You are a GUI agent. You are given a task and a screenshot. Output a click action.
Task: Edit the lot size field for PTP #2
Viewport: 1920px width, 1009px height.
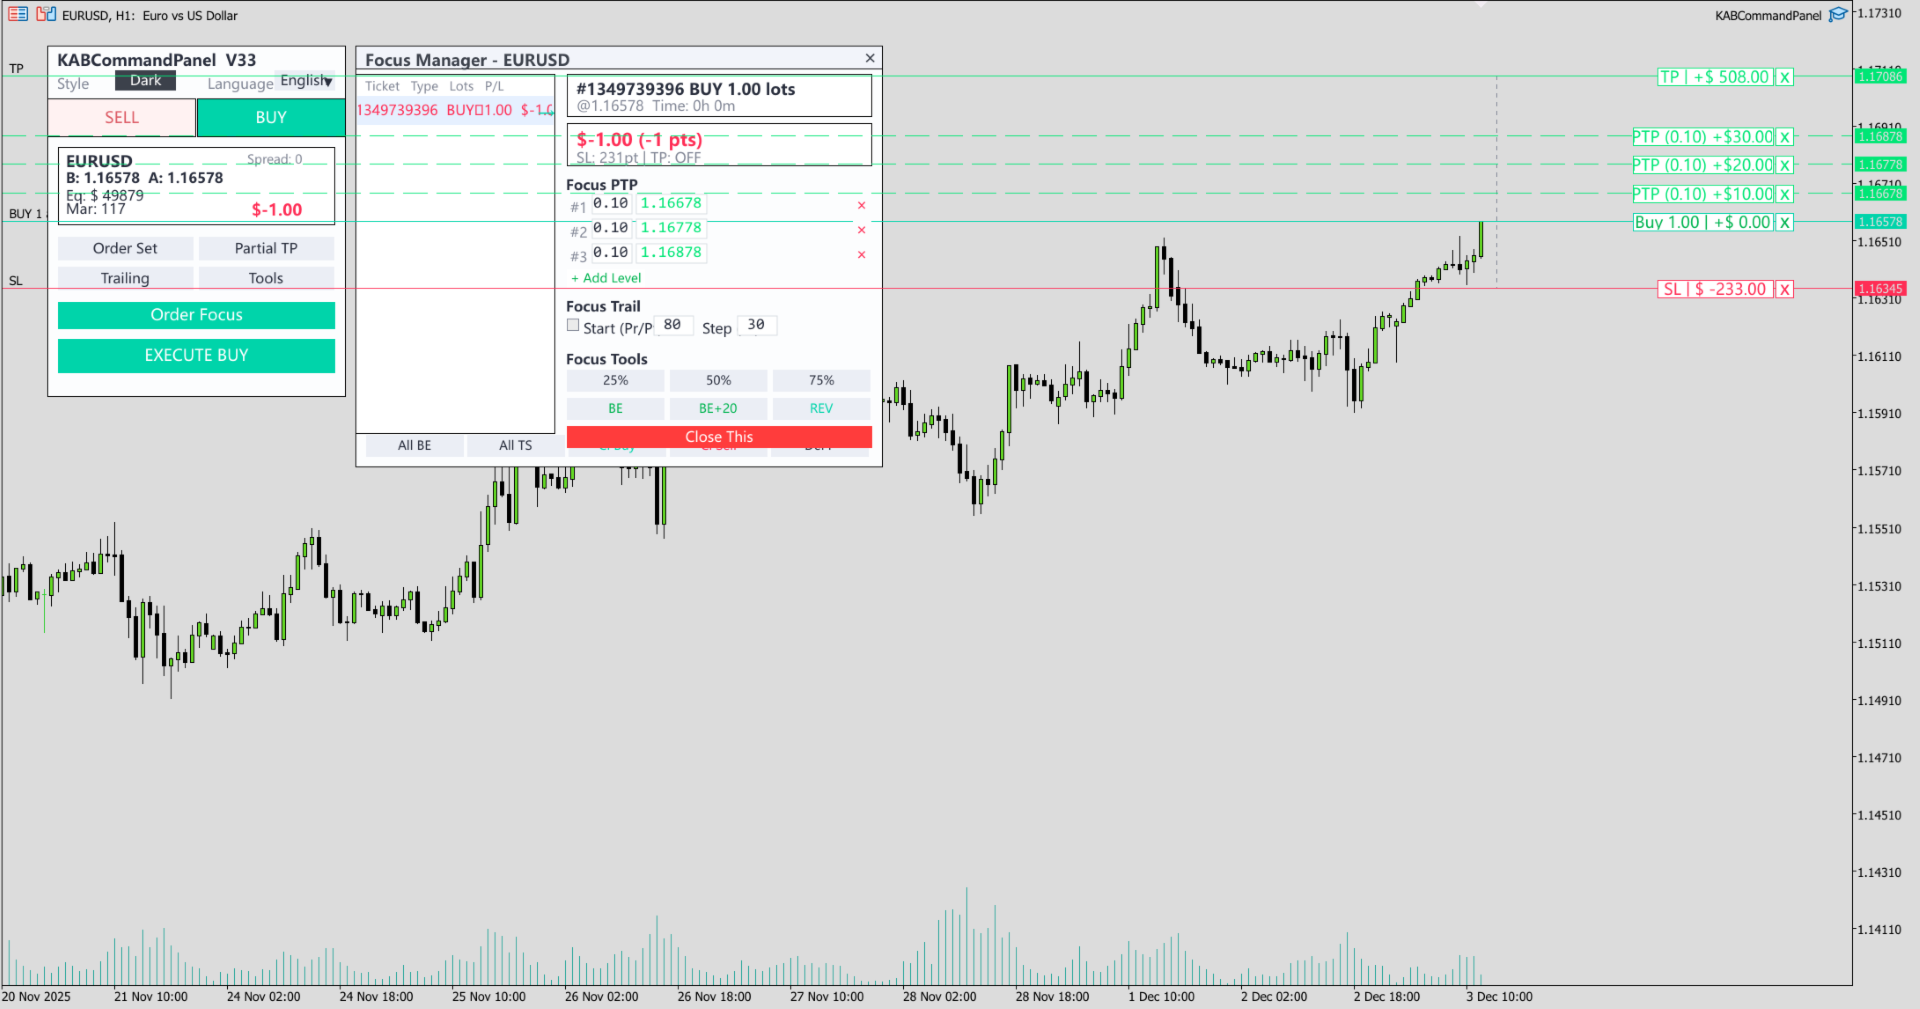(x=610, y=228)
